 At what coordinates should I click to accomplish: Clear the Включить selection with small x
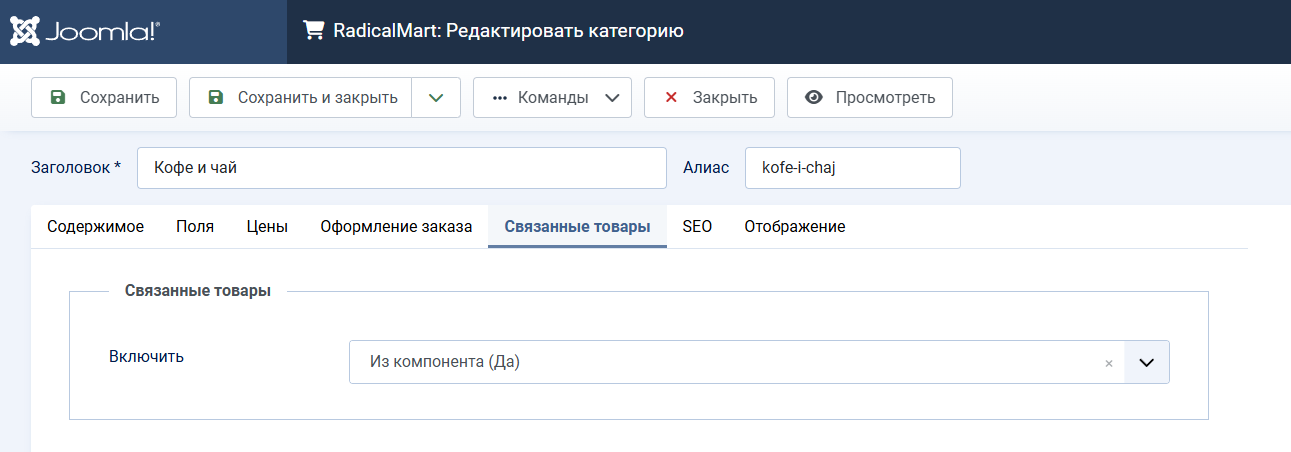1108,364
